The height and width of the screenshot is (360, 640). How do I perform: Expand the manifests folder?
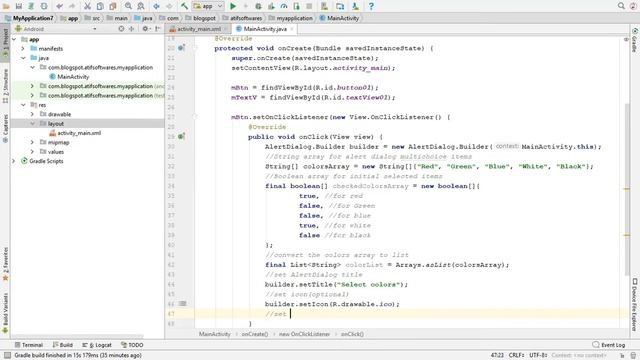pyautogui.click(x=23, y=49)
